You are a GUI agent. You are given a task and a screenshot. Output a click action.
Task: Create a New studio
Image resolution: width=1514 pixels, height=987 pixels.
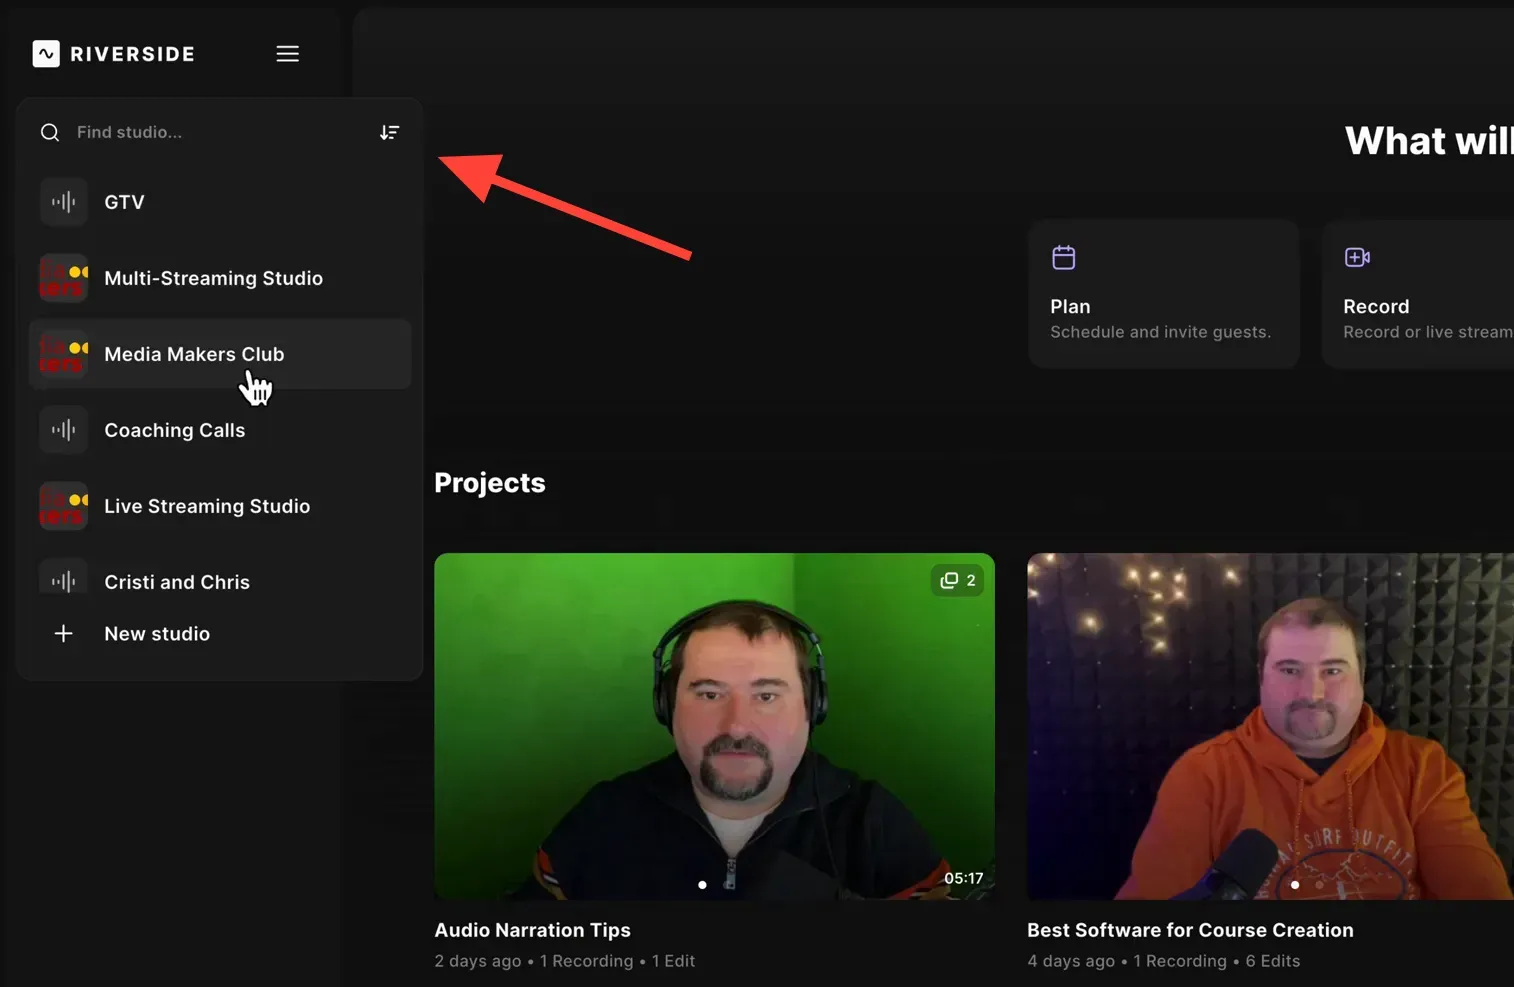(220, 634)
